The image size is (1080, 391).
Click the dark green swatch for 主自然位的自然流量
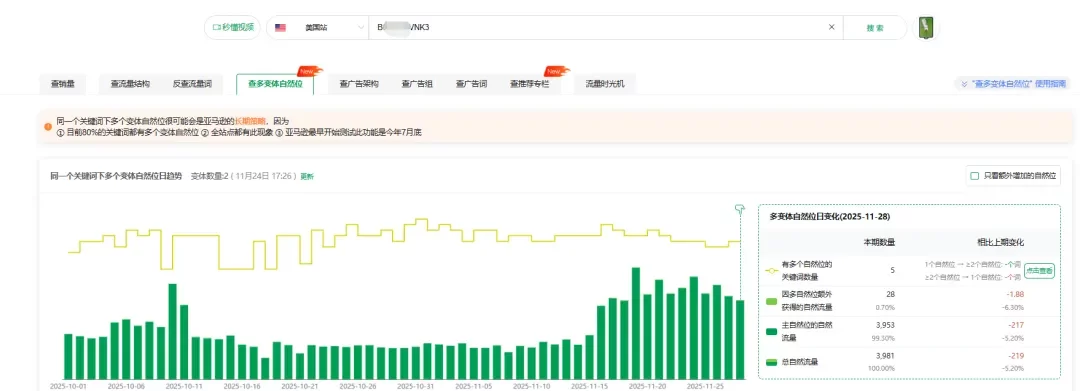tap(771, 332)
